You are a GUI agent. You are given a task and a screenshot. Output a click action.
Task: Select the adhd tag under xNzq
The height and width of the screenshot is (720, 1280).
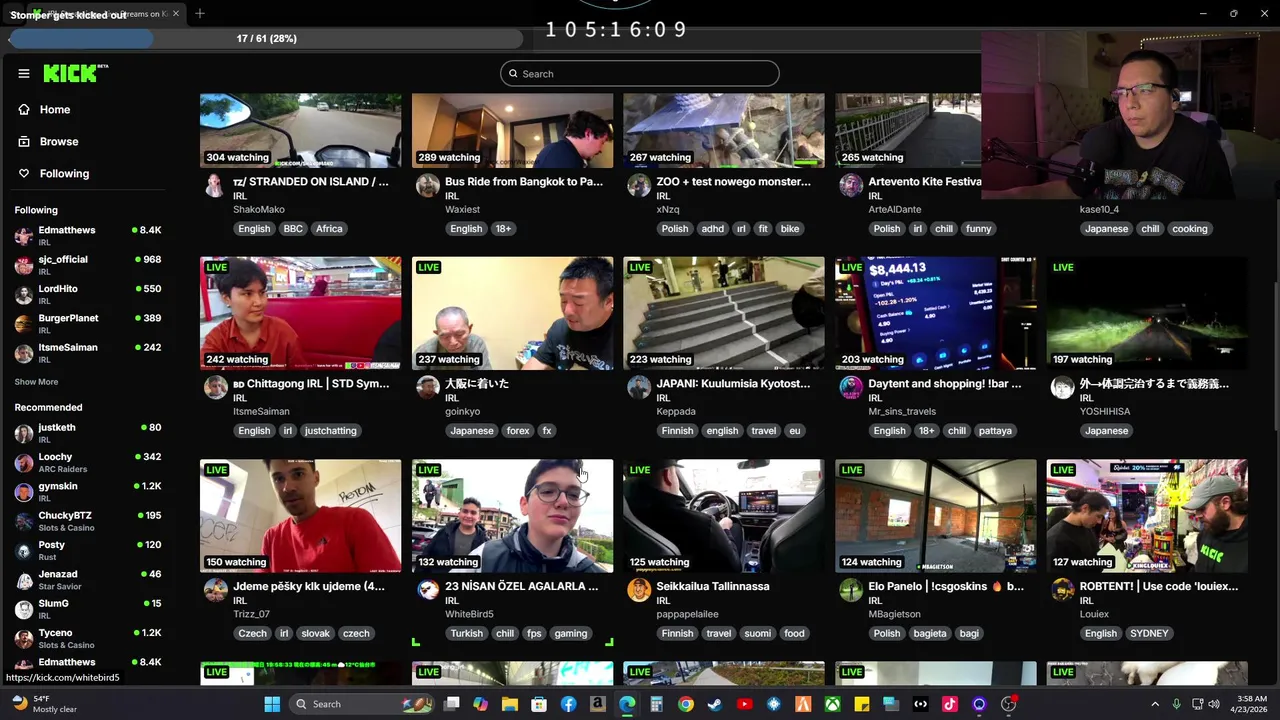point(712,229)
